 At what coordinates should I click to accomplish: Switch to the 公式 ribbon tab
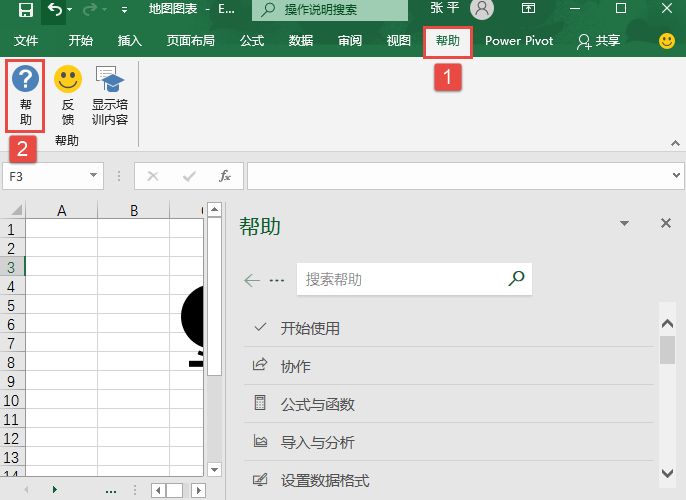(252, 41)
